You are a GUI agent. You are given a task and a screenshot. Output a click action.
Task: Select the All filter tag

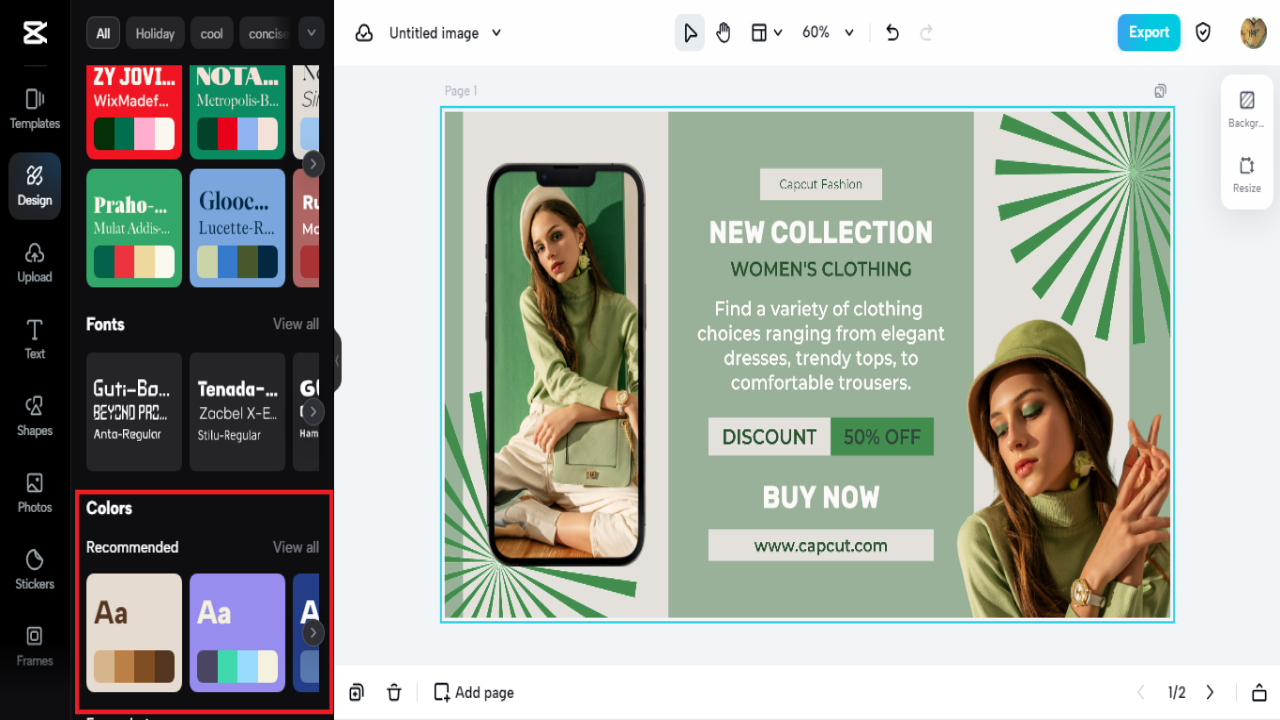point(103,33)
